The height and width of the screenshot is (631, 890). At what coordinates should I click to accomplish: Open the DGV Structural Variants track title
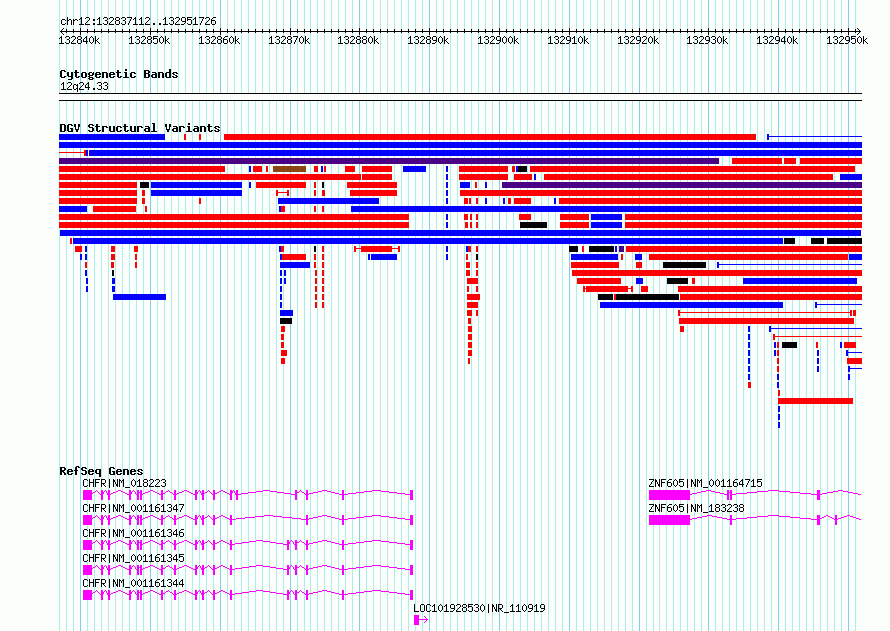[140, 128]
